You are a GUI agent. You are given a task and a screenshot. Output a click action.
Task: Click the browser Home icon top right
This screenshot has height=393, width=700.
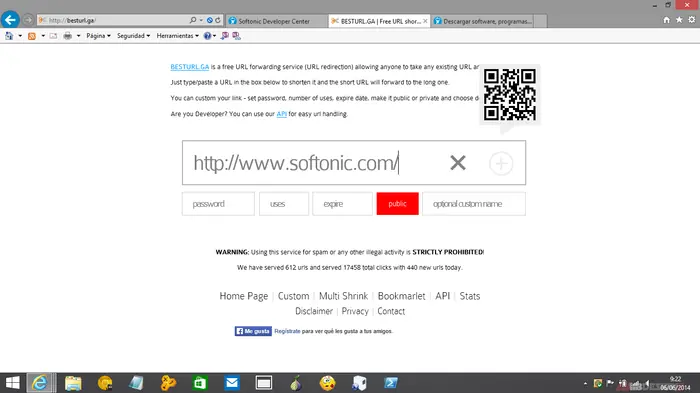pos(667,20)
